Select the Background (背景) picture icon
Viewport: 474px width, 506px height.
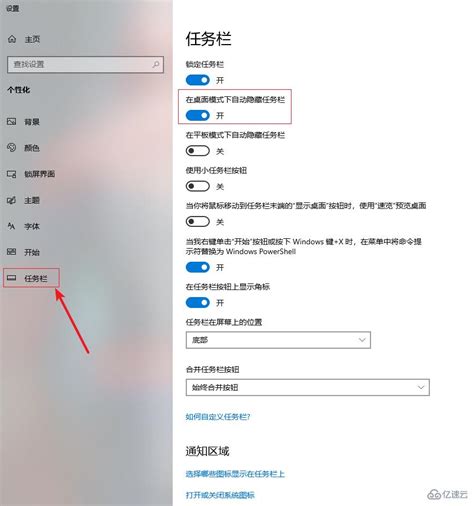[x=12, y=122]
